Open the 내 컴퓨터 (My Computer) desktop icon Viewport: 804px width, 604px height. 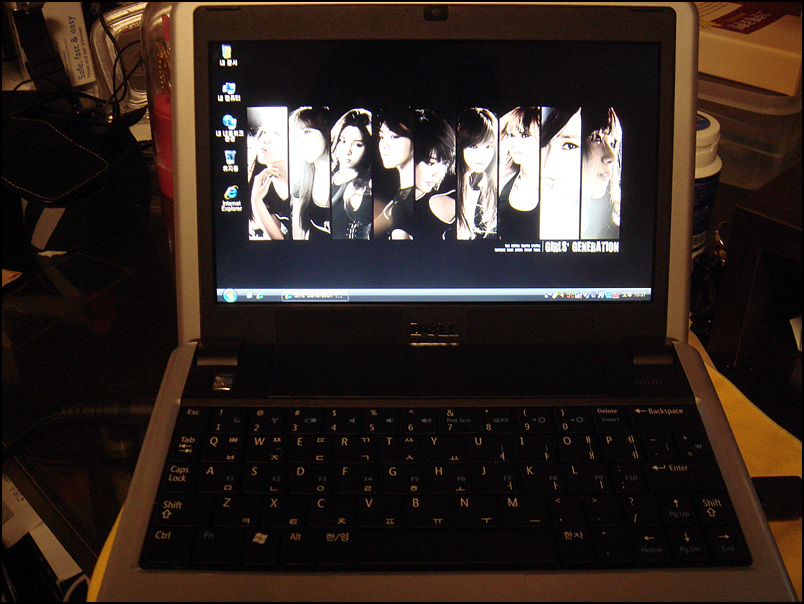pos(229,92)
